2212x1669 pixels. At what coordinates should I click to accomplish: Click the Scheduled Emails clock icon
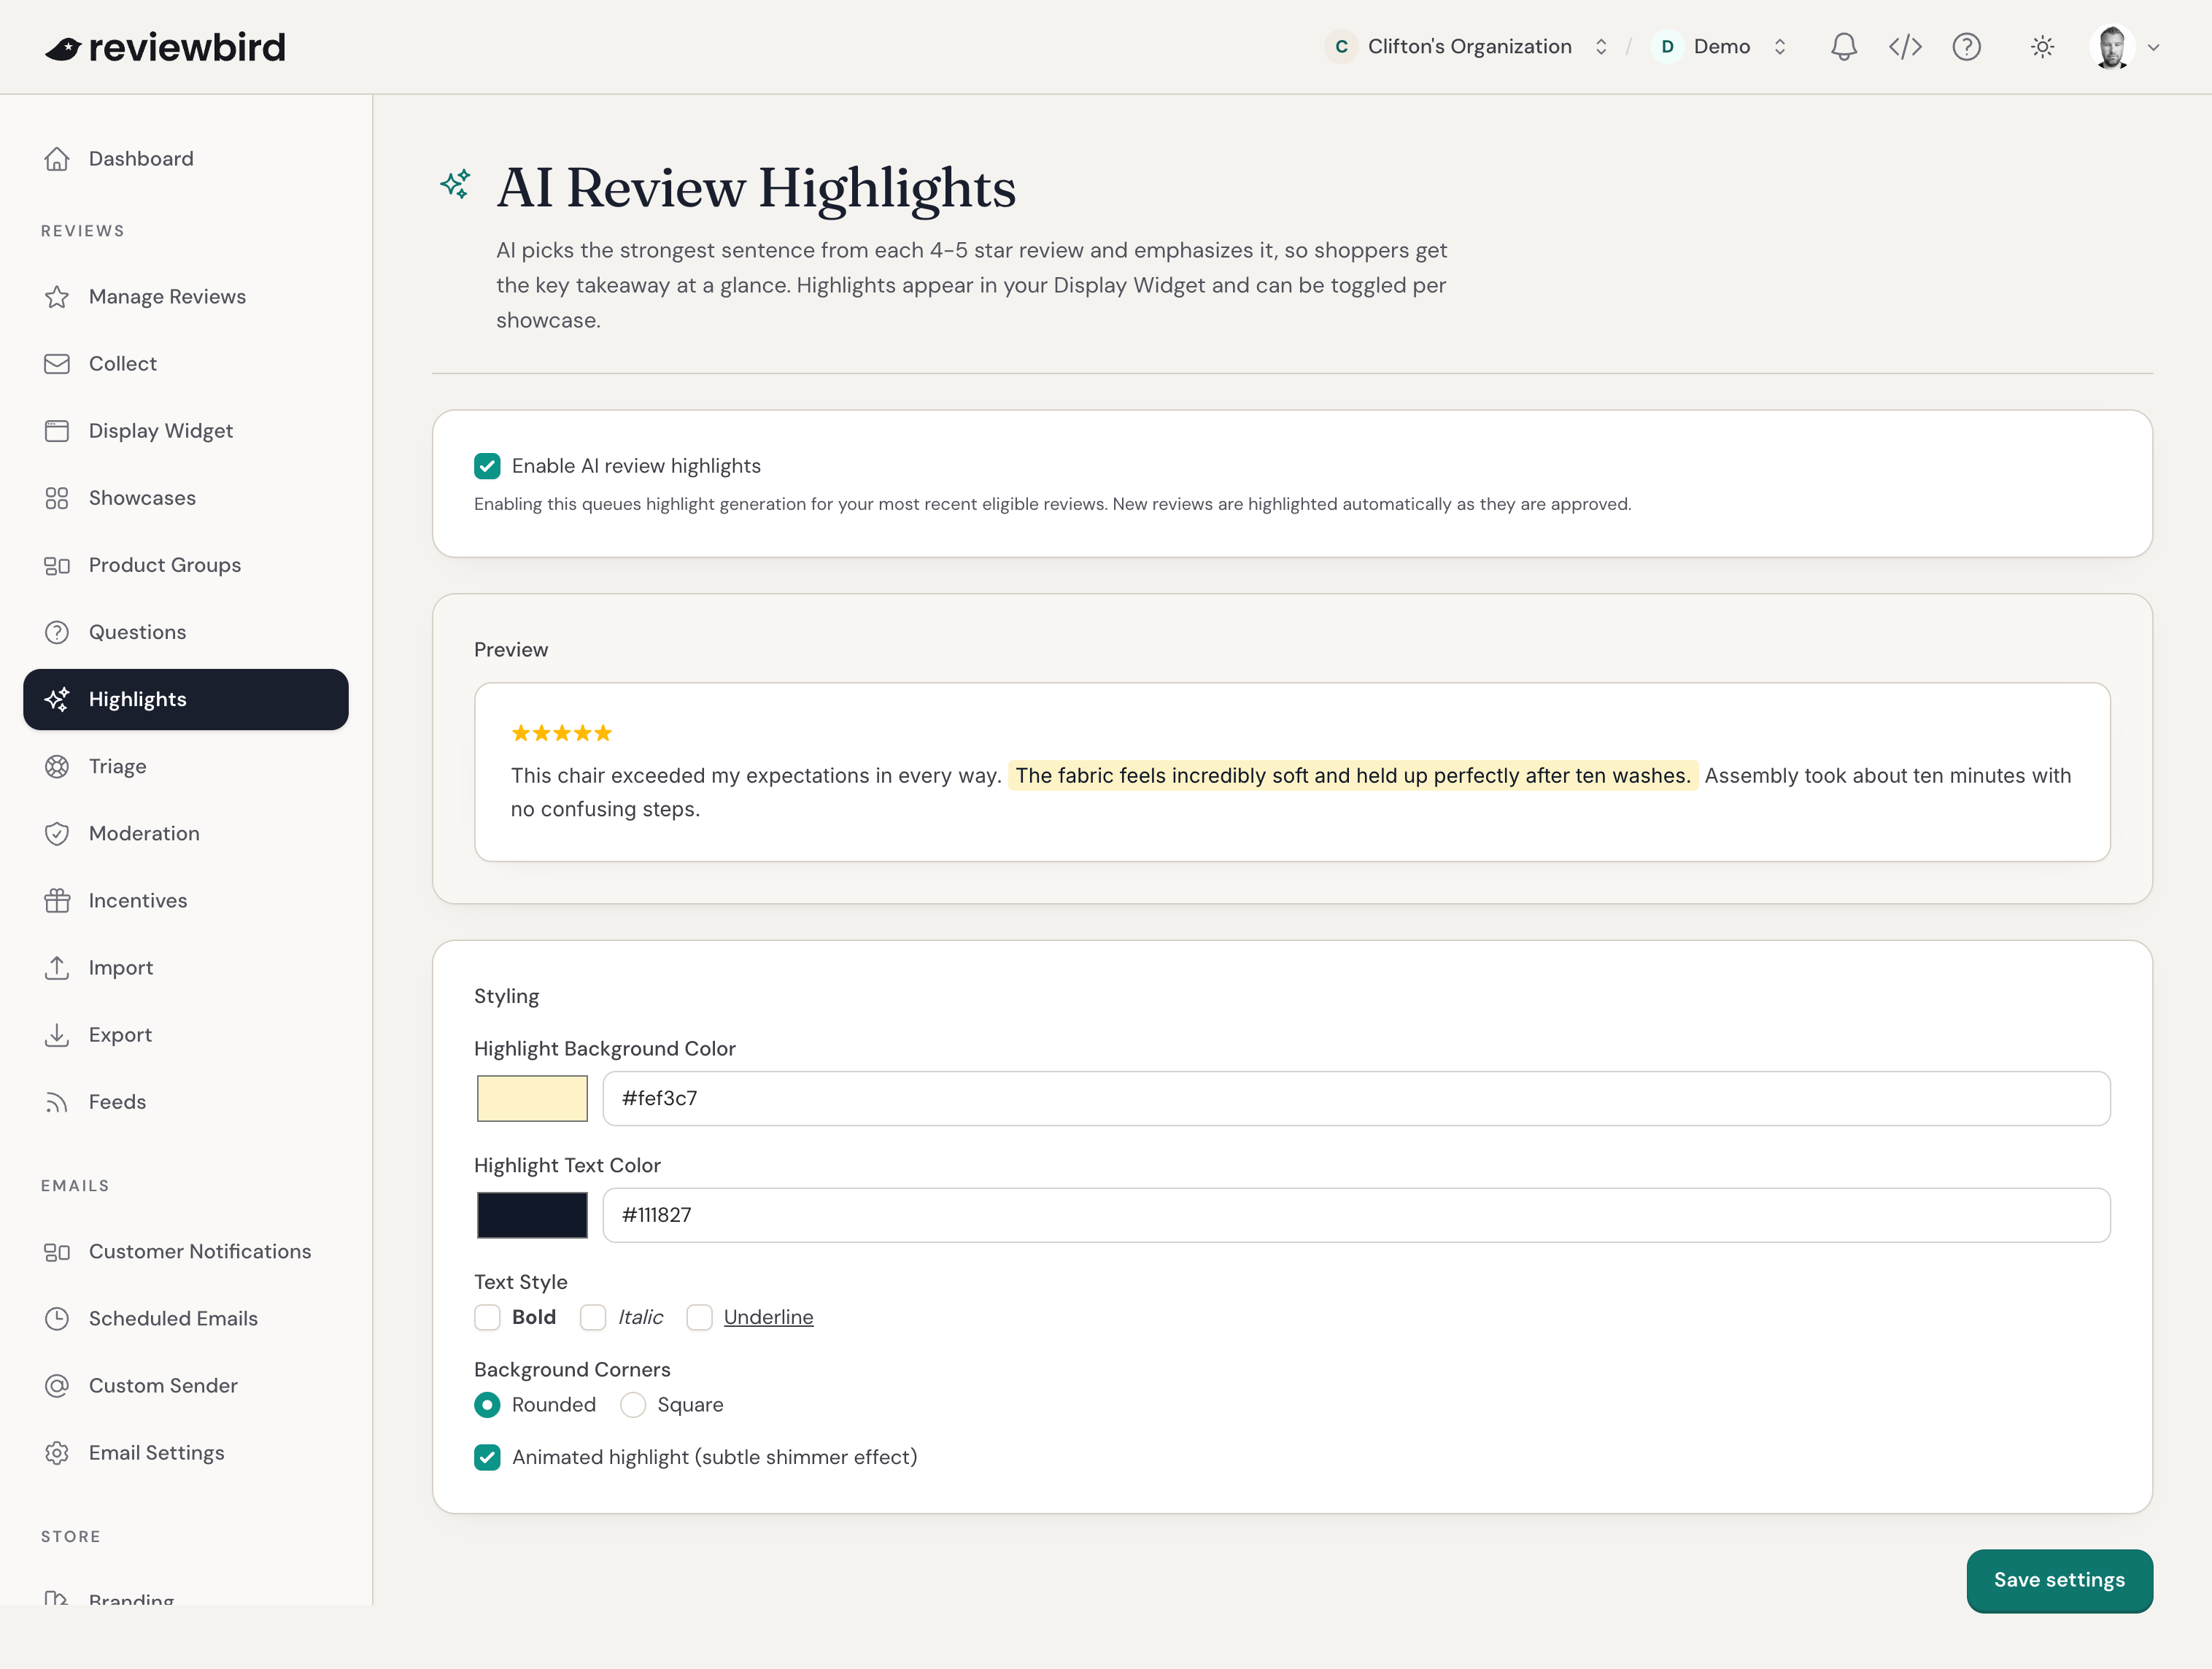[57, 1319]
